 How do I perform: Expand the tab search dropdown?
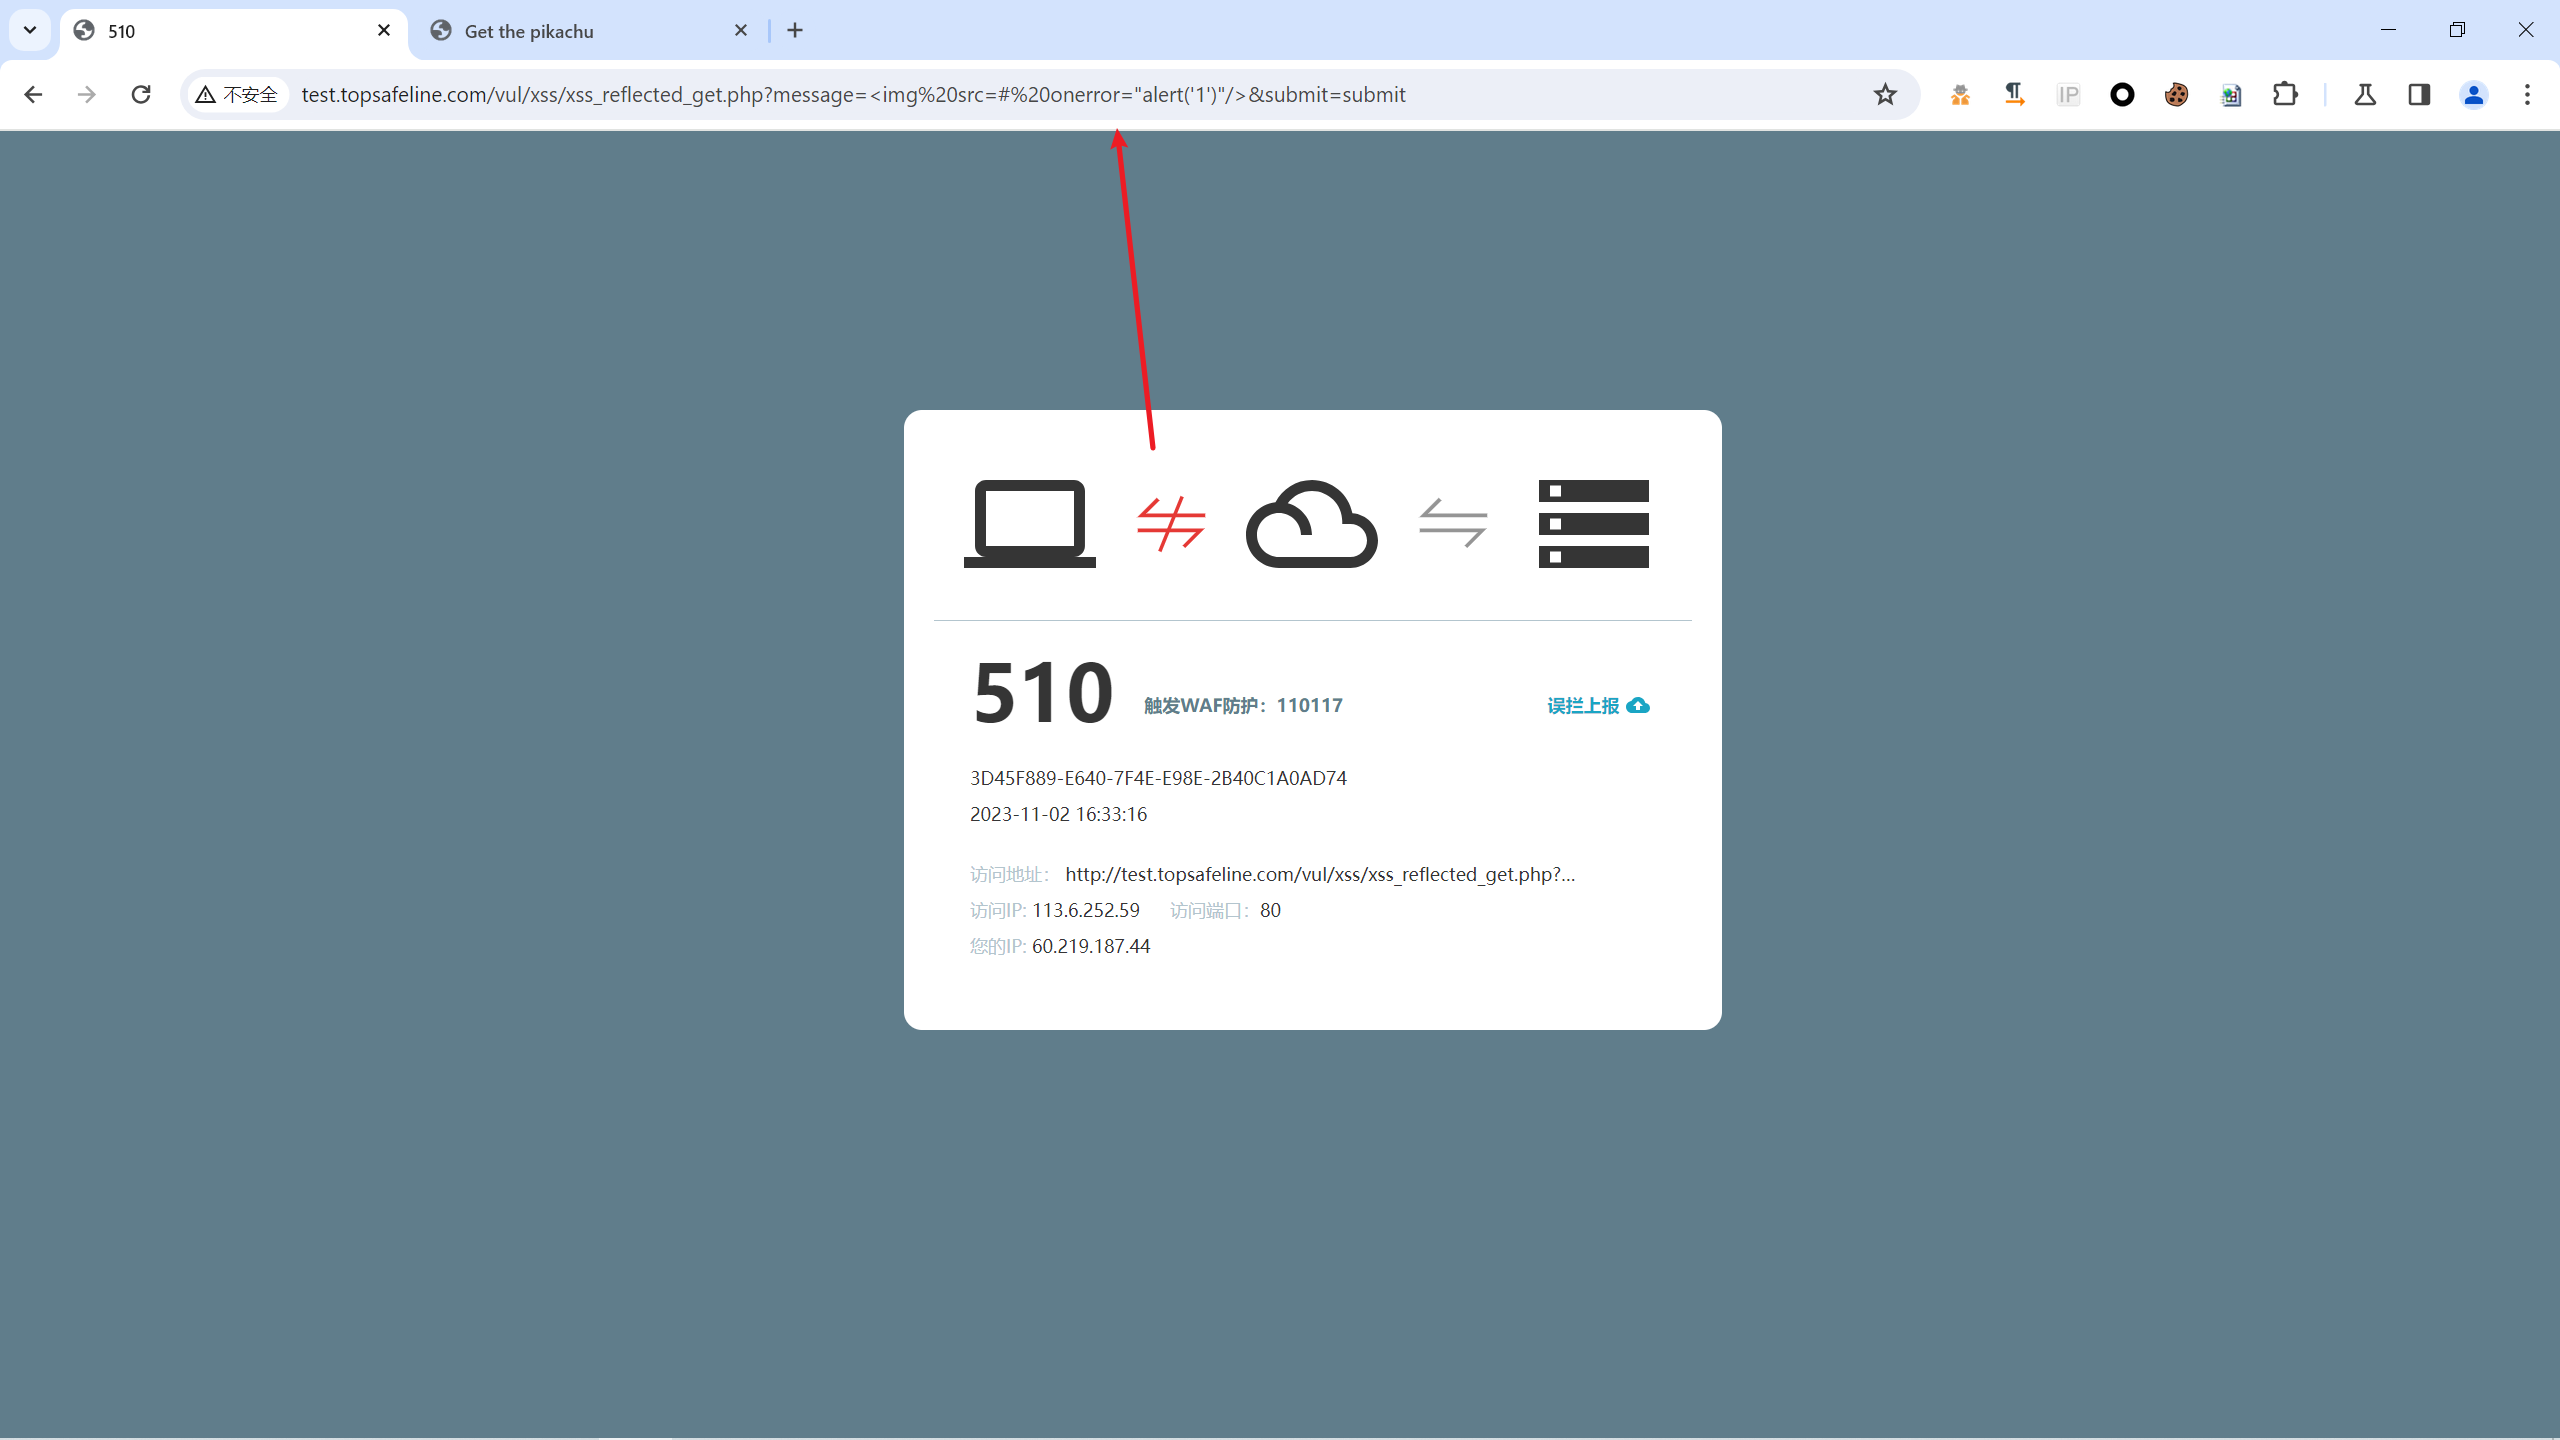pos(30,30)
